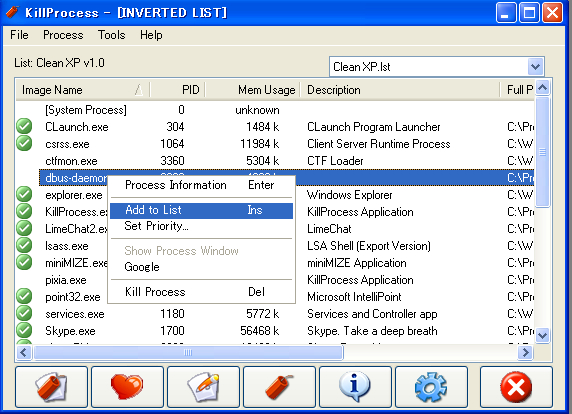Choose Set Priority... in context menu

[201, 226]
